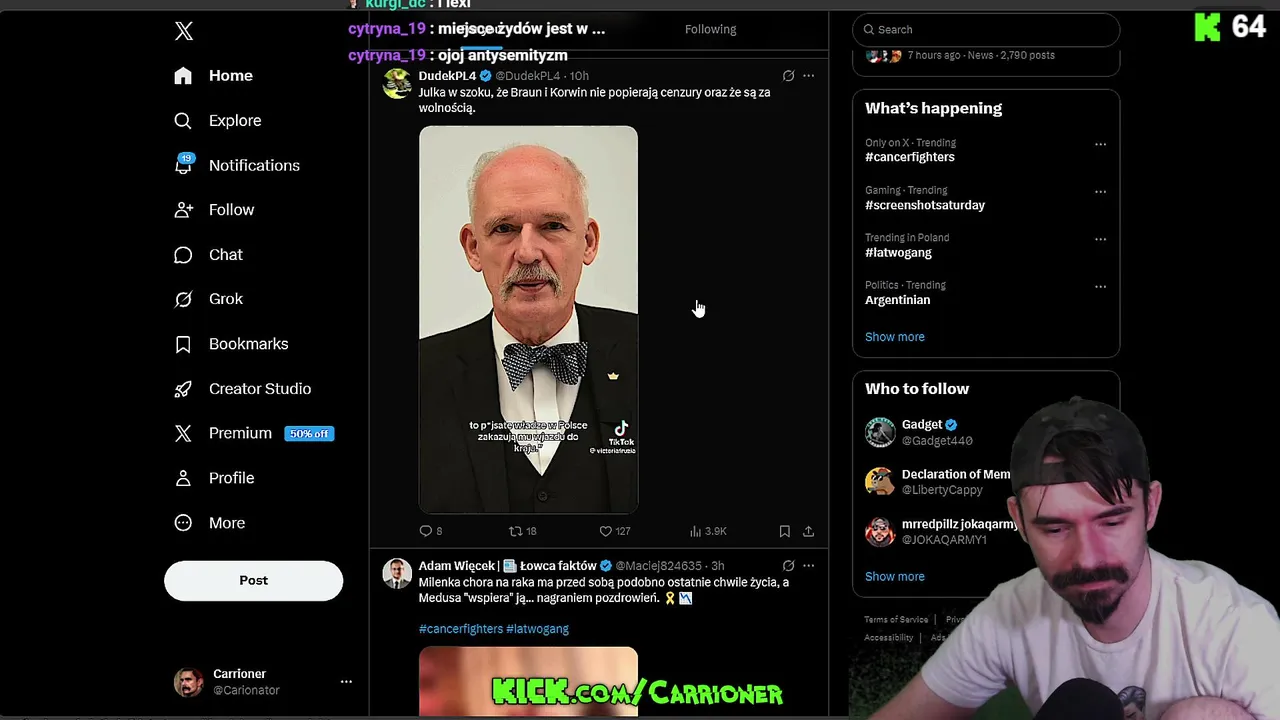Open the #screenshotsaturday trending topic
The height and width of the screenshot is (720, 1280).
pos(925,205)
